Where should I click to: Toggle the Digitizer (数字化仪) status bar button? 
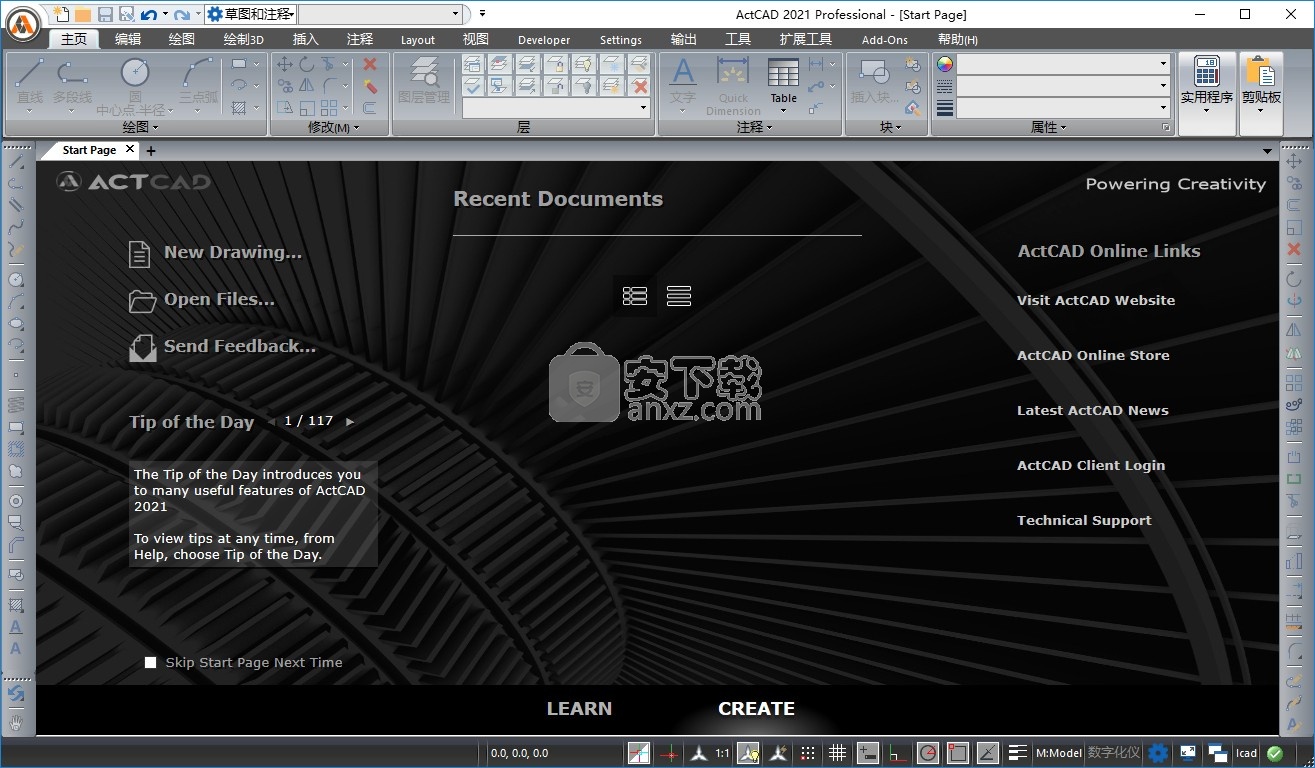(1114, 753)
